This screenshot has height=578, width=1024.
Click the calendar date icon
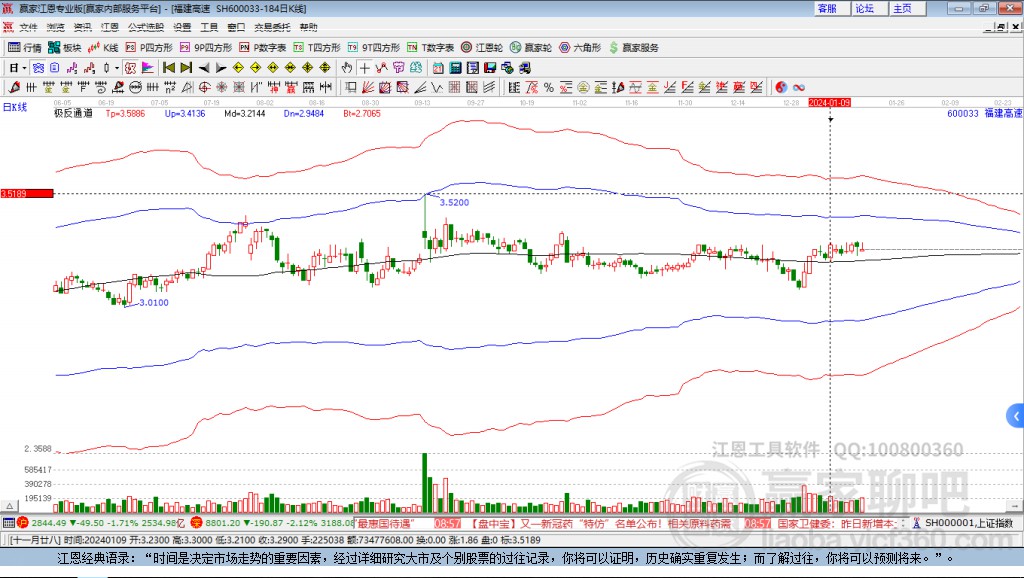coord(438,68)
